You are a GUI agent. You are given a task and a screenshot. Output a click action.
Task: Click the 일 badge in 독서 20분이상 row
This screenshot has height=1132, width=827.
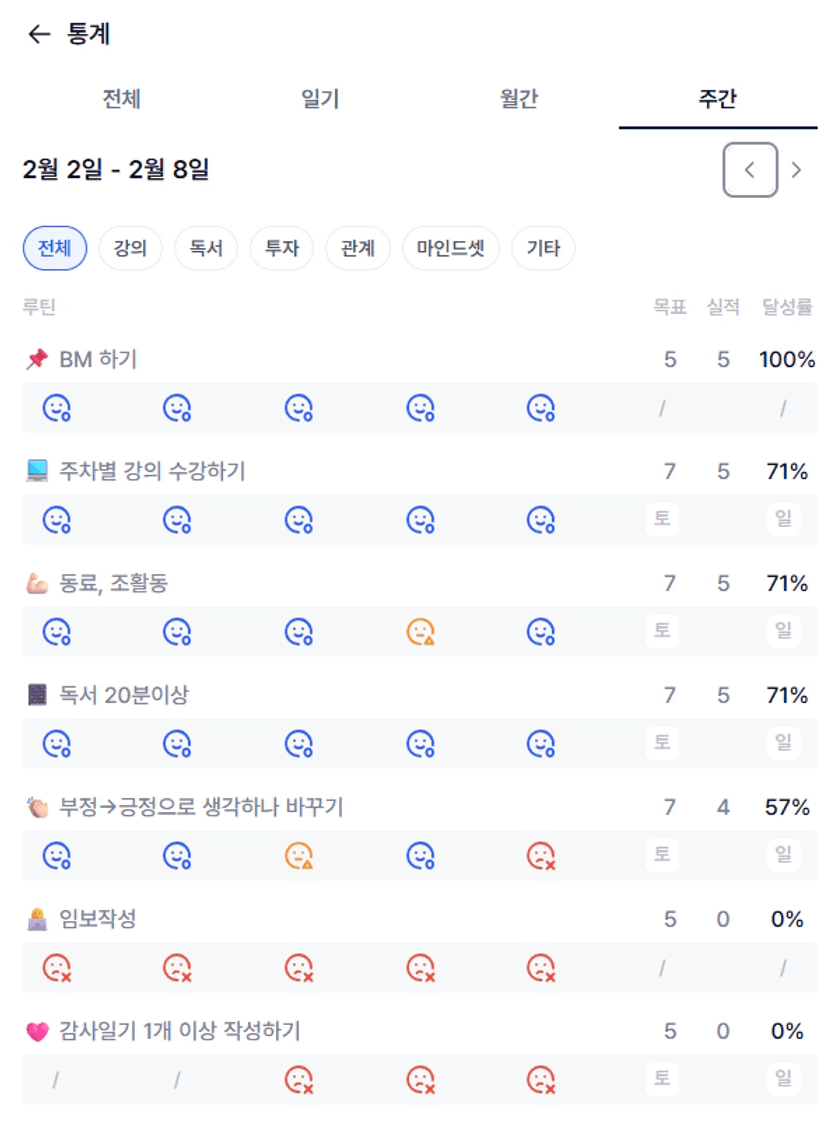click(x=784, y=744)
